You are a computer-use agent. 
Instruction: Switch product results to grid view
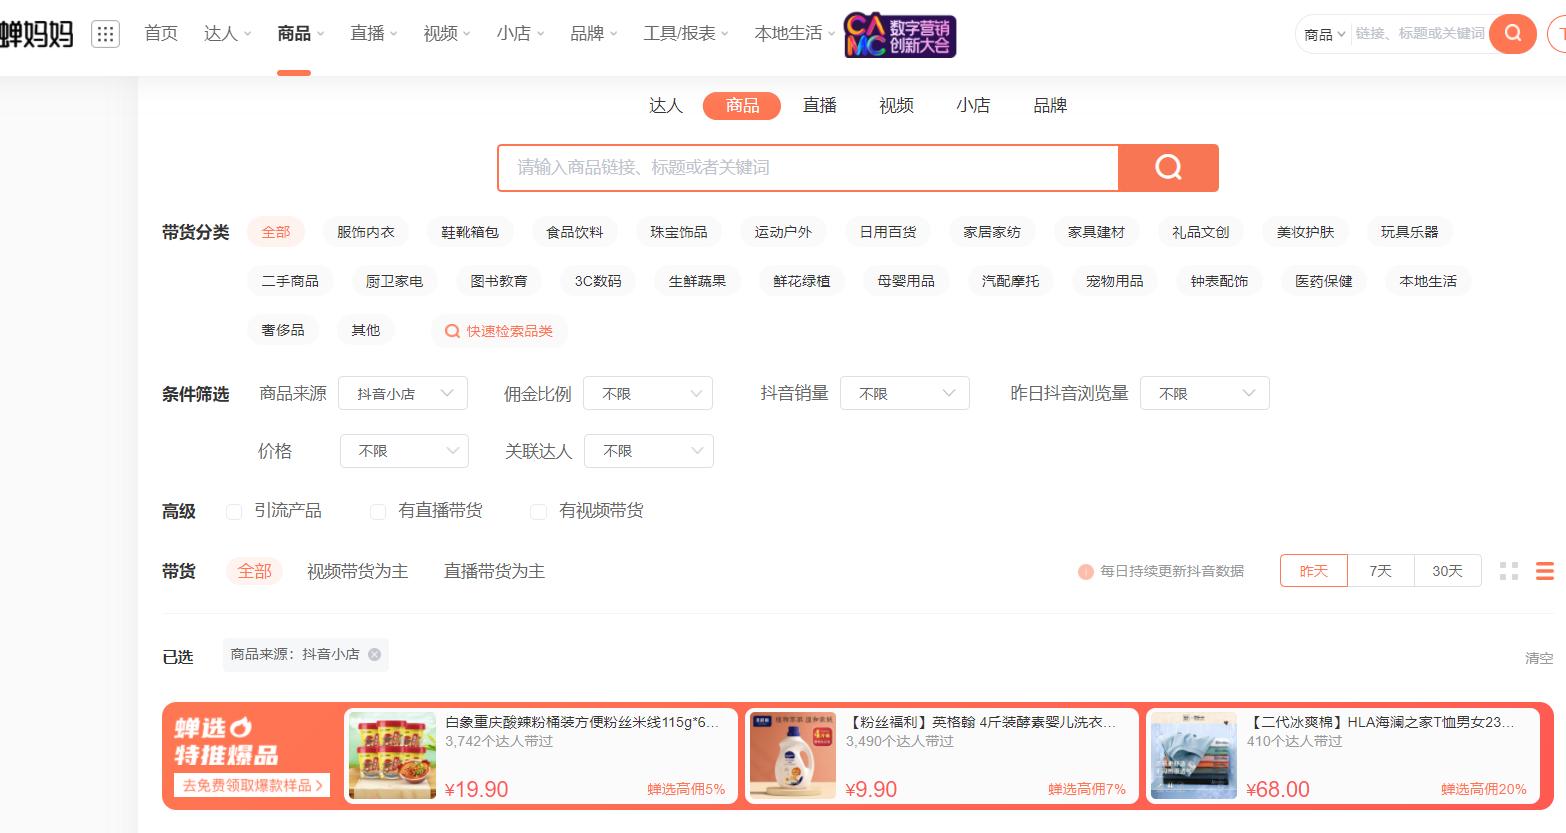click(1510, 571)
